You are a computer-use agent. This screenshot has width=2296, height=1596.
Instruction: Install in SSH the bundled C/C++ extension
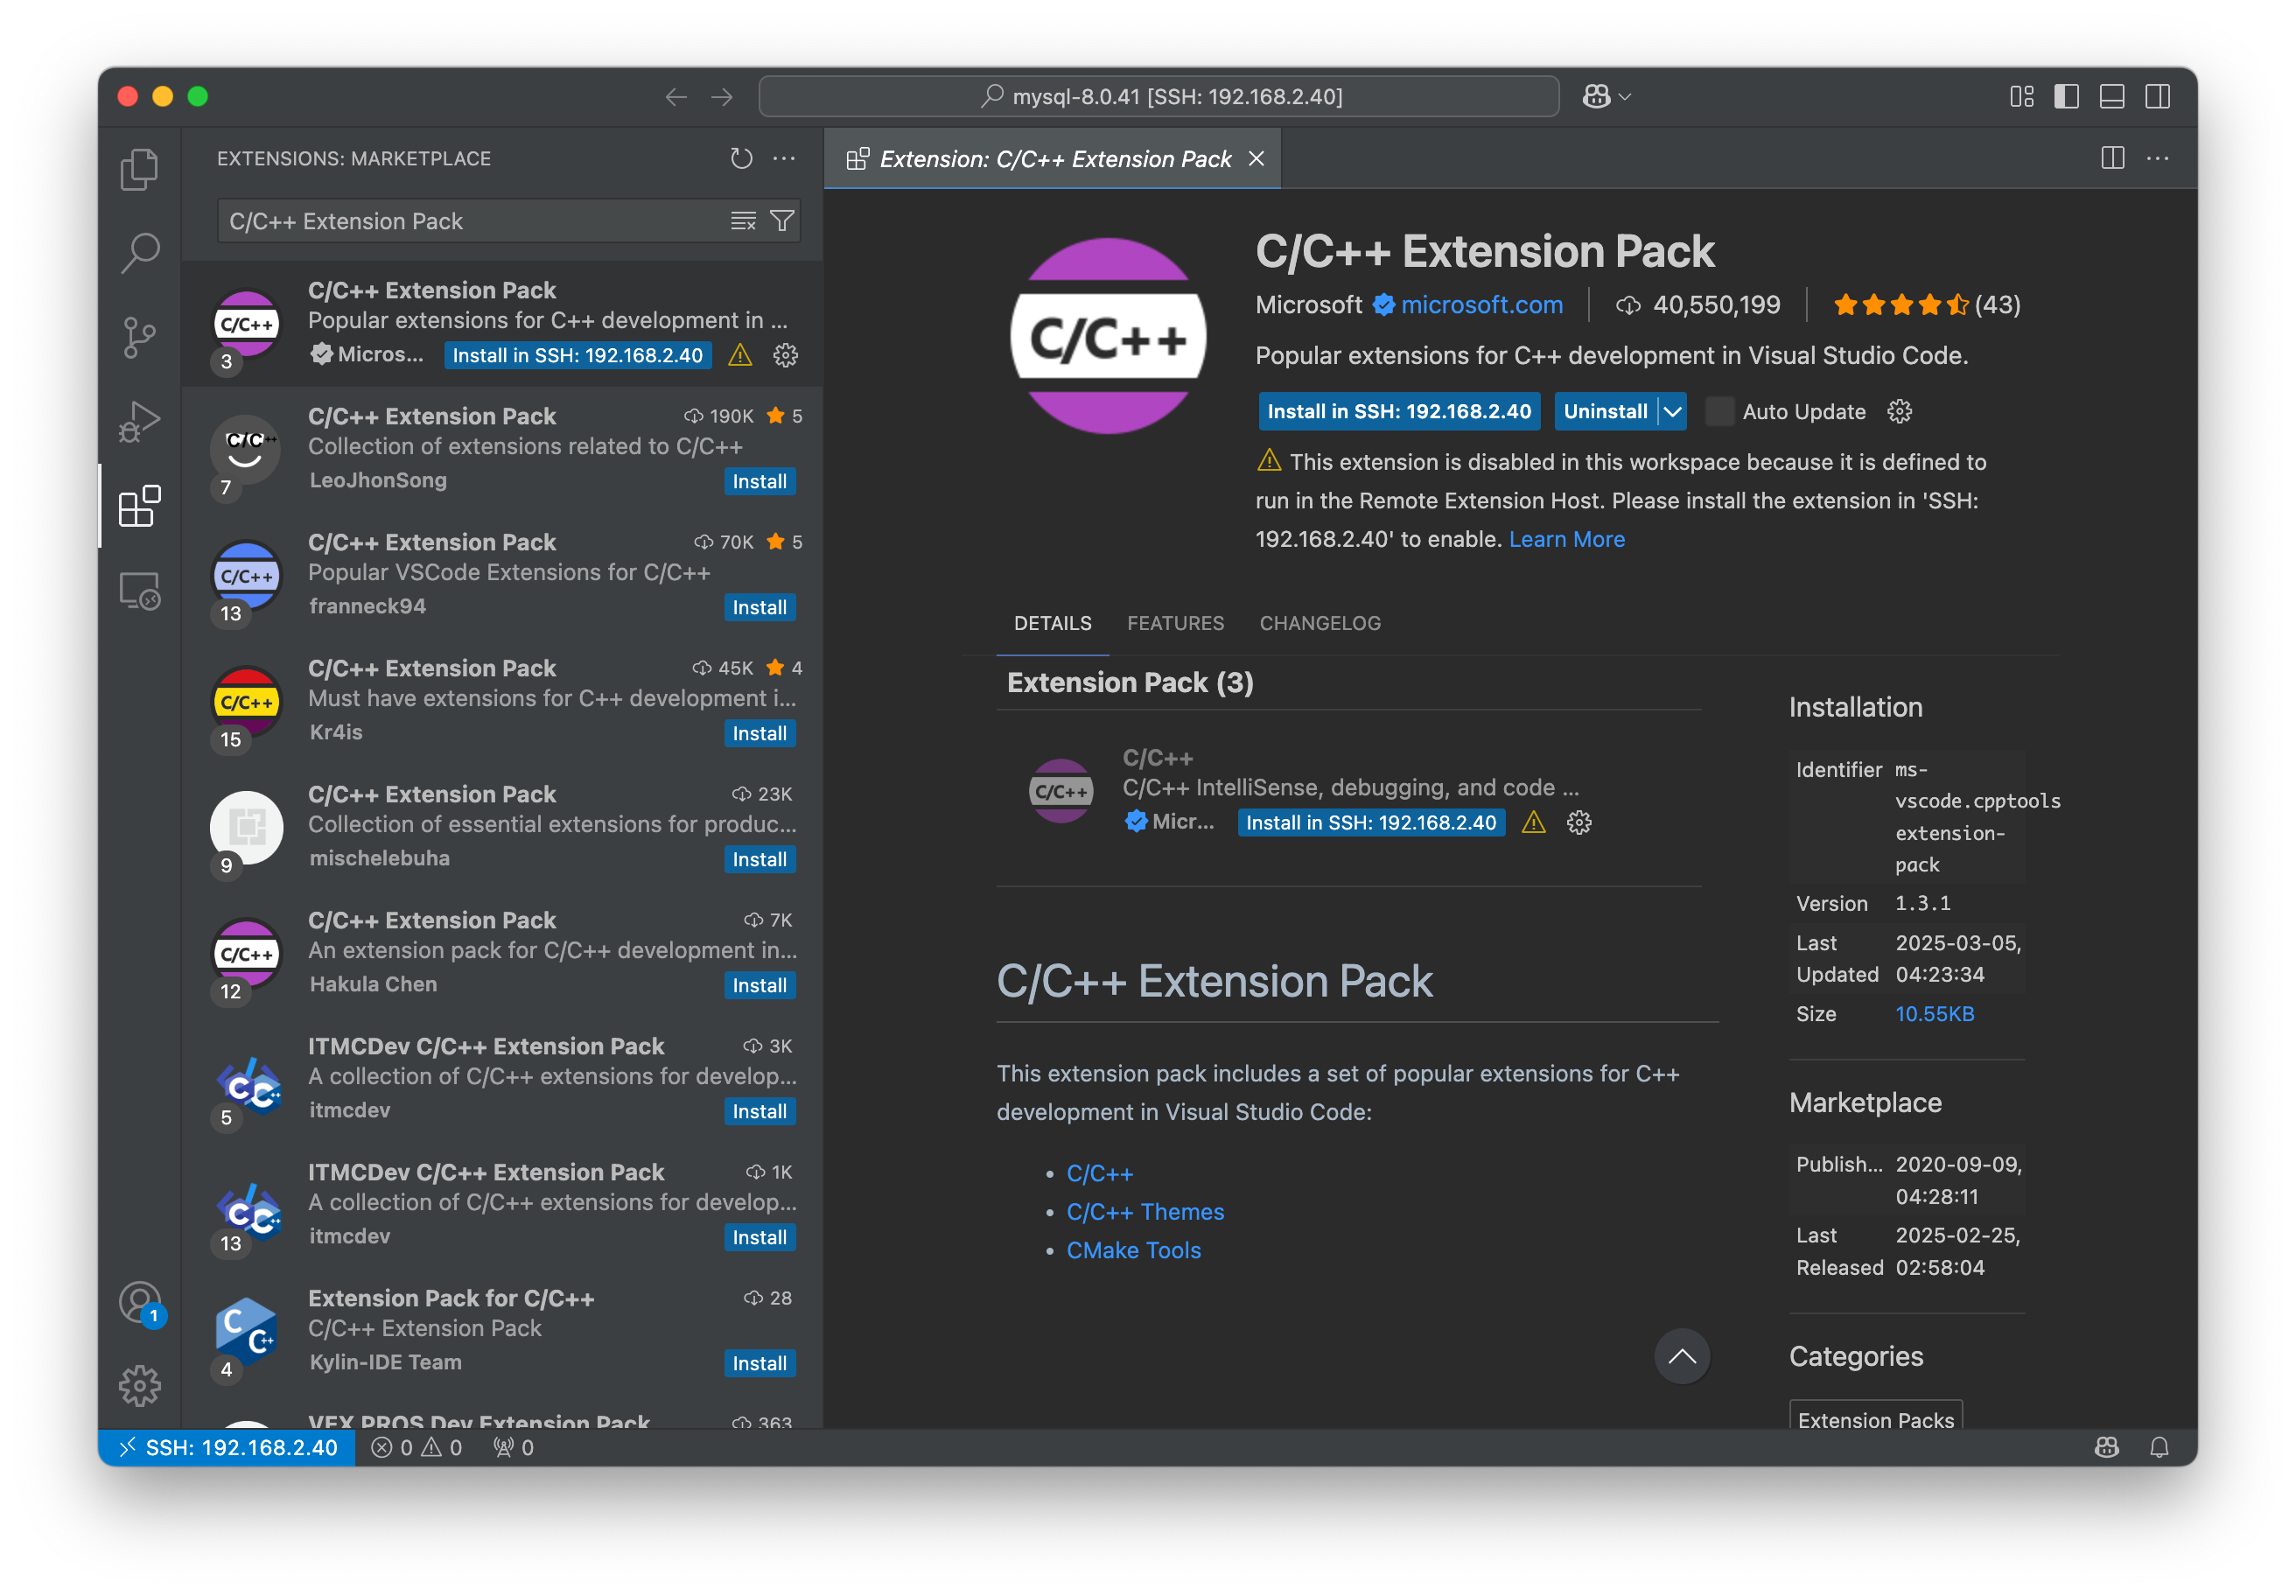pos(1371,823)
